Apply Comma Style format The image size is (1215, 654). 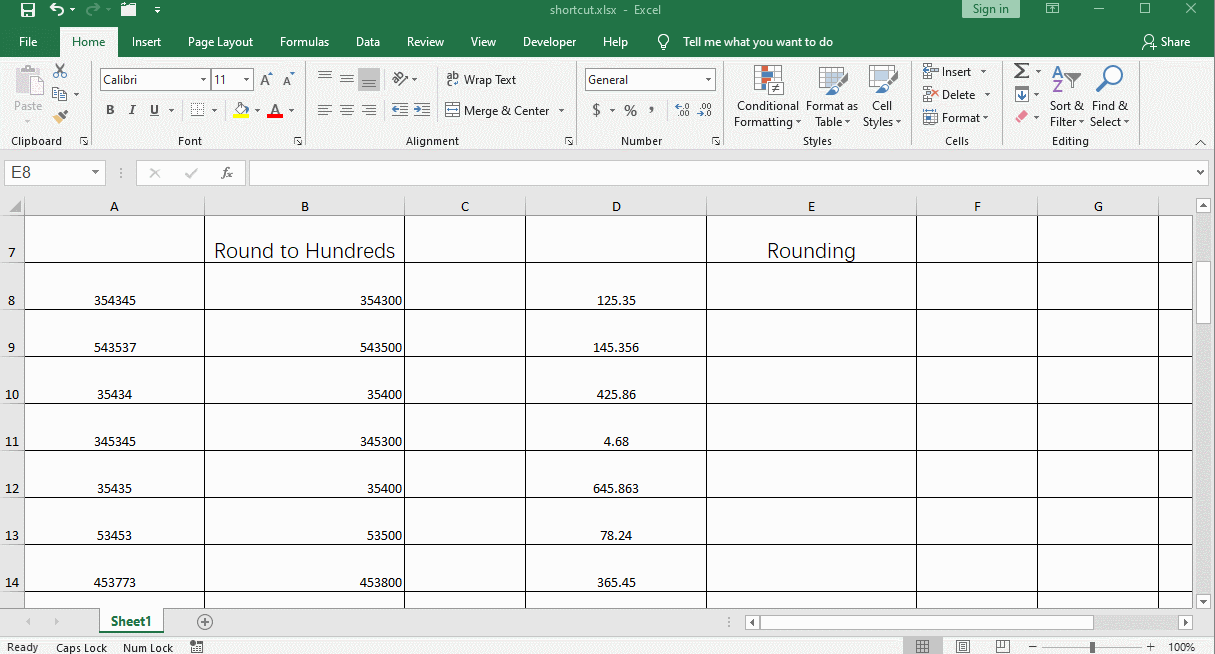[652, 110]
